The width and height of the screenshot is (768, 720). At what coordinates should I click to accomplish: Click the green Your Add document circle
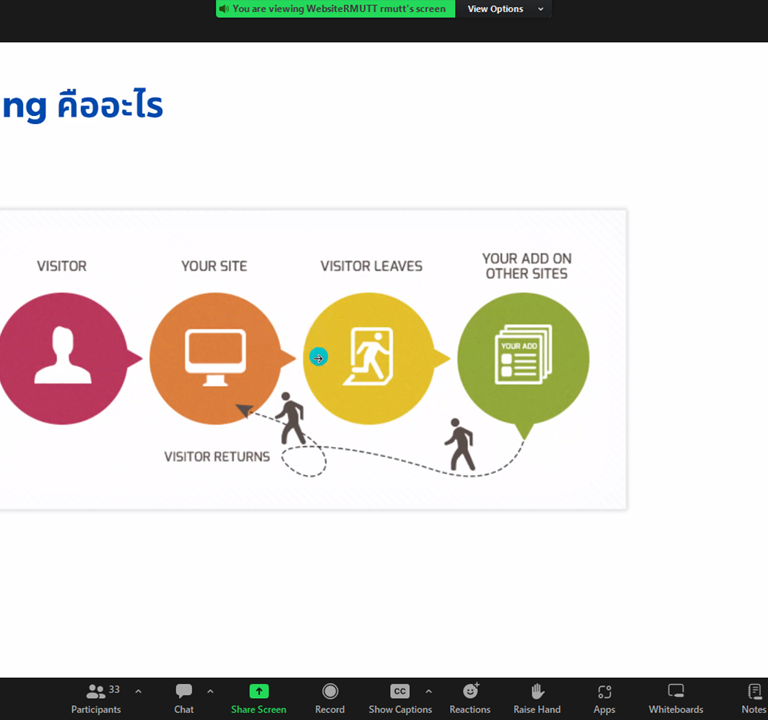(x=523, y=359)
